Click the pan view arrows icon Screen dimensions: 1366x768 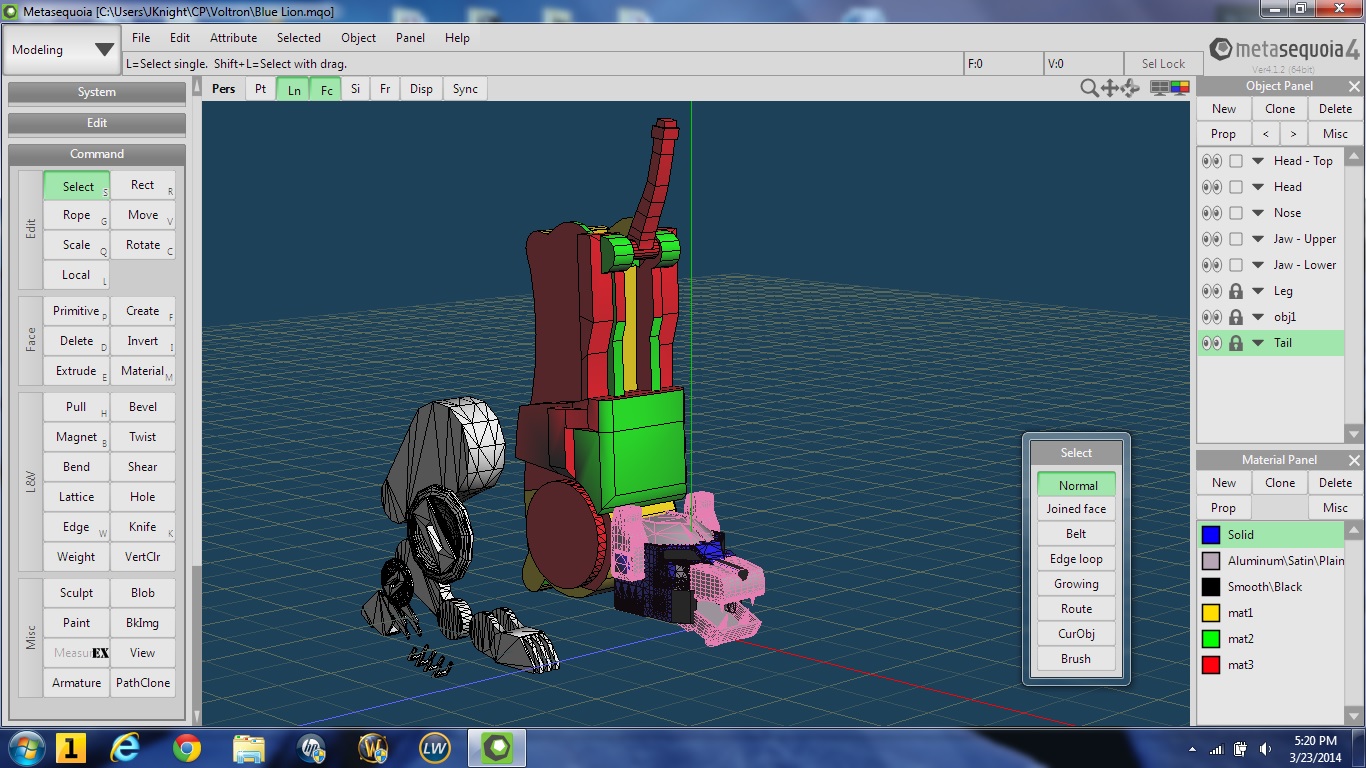[x=1110, y=88]
